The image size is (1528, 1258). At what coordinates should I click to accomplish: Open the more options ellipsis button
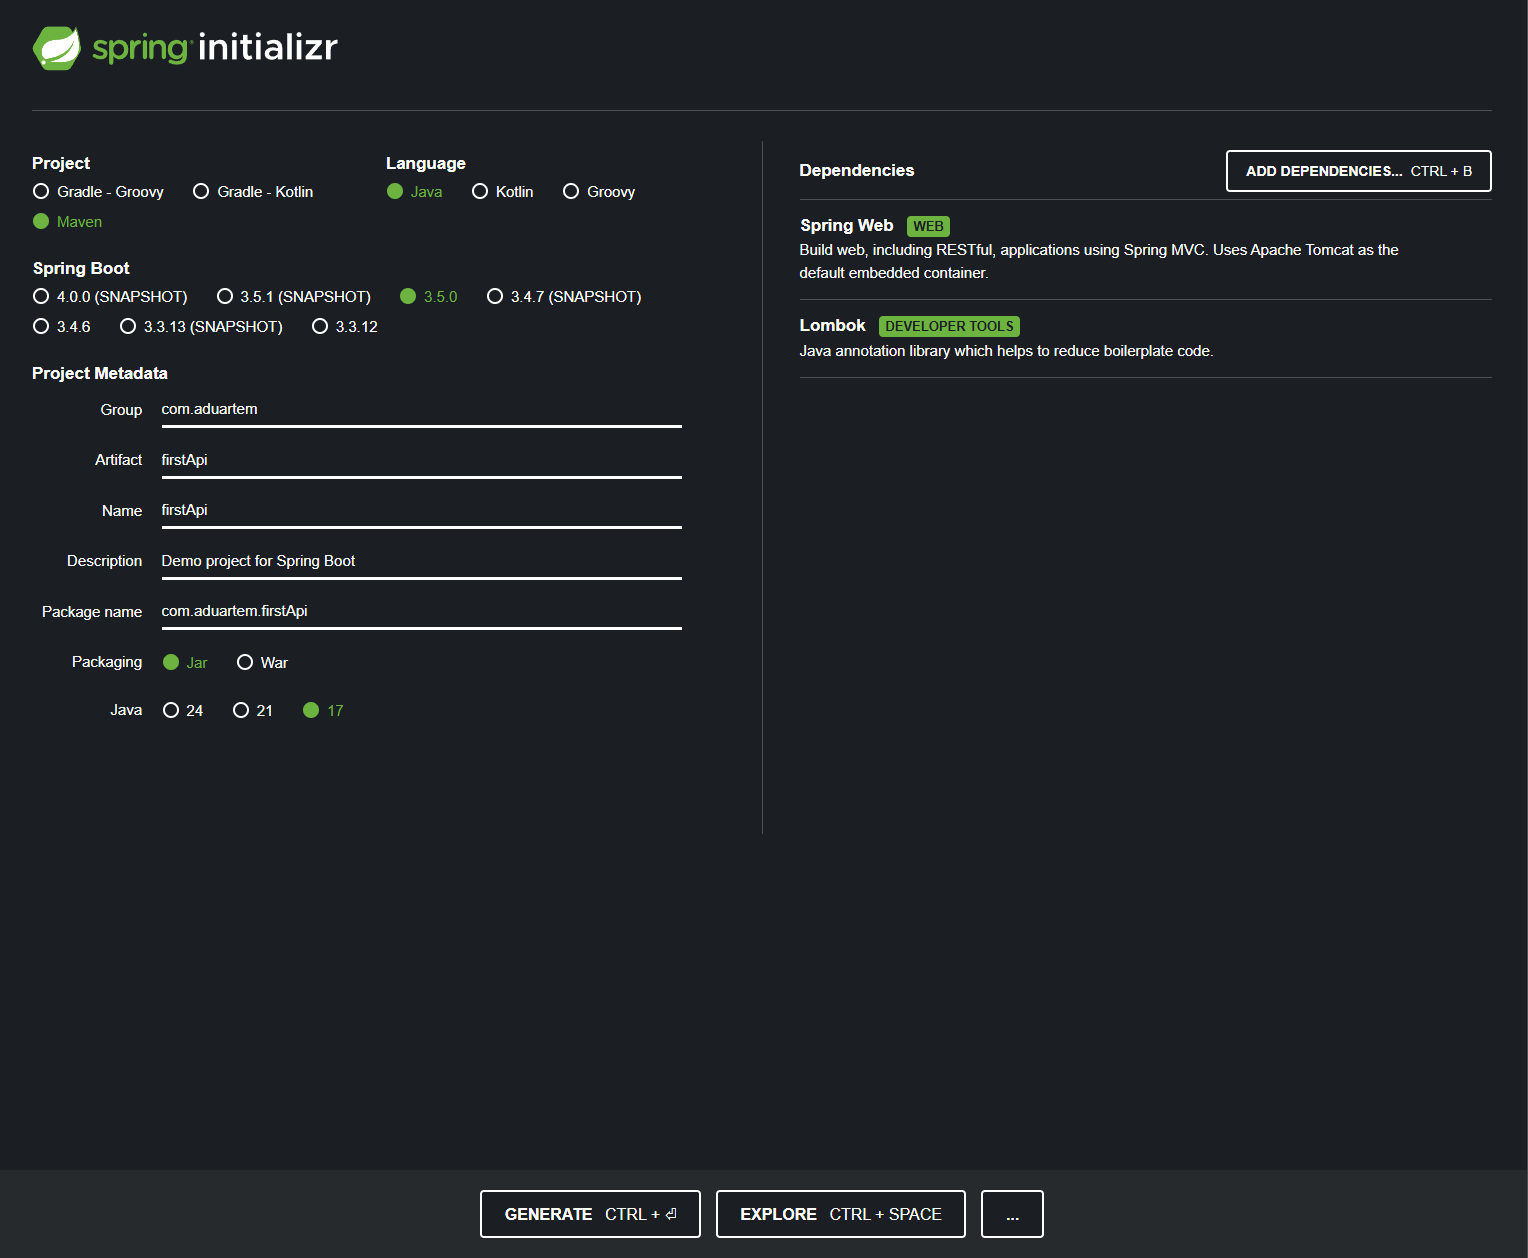point(1012,1214)
